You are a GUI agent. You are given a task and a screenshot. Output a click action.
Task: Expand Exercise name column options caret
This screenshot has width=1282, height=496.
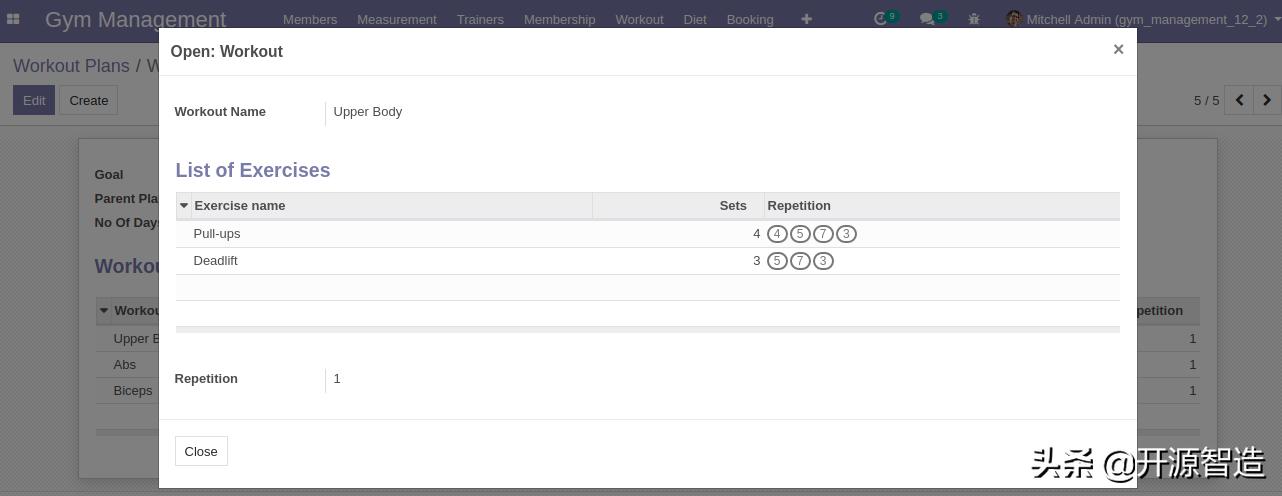pyautogui.click(x=184, y=206)
